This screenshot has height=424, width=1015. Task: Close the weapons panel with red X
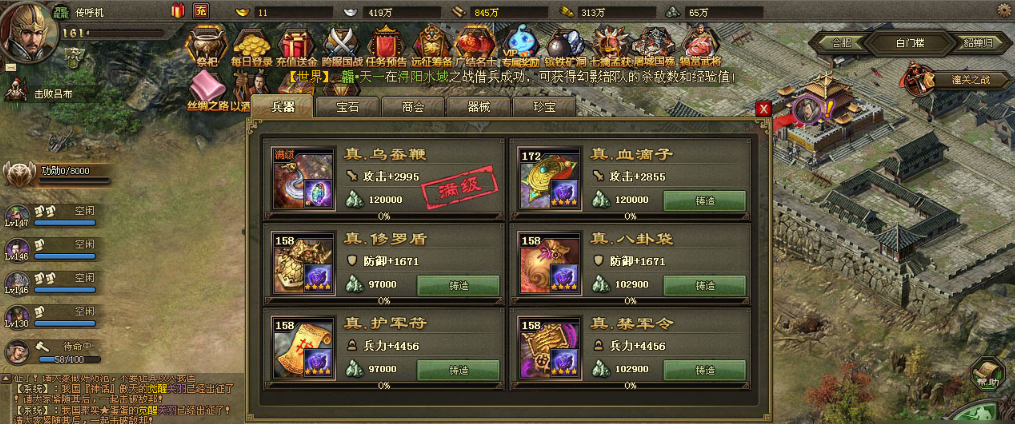click(x=764, y=109)
